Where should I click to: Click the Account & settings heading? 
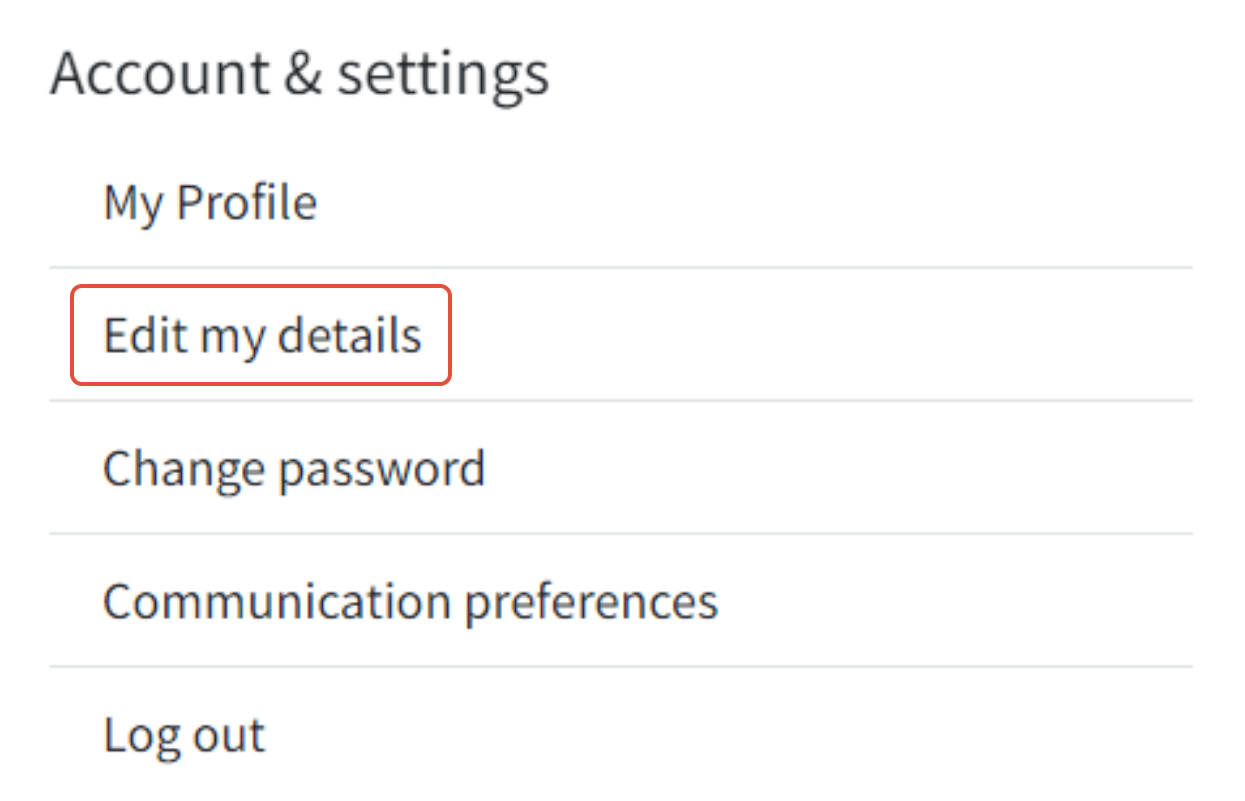click(x=299, y=73)
